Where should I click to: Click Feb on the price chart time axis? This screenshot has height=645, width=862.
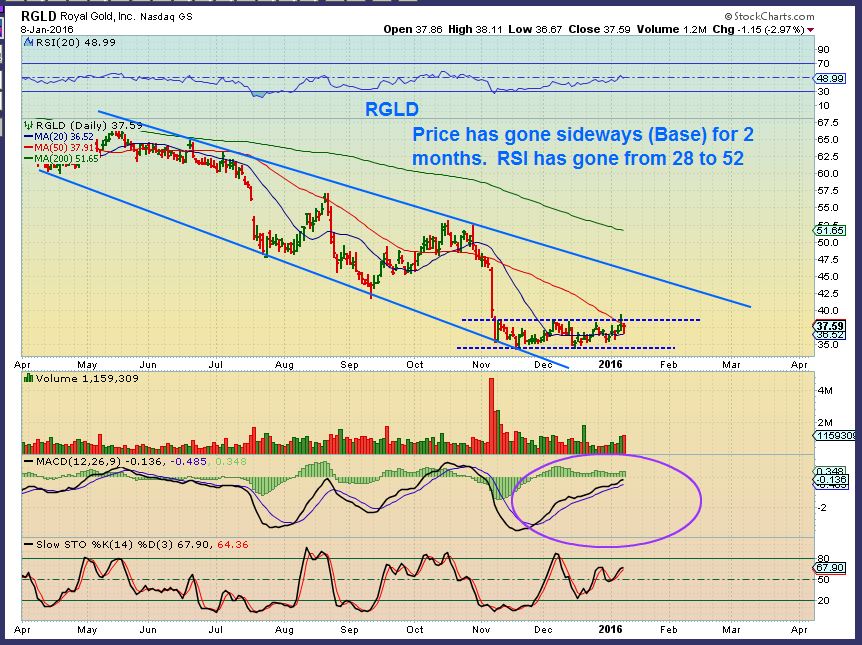click(668, 365)
